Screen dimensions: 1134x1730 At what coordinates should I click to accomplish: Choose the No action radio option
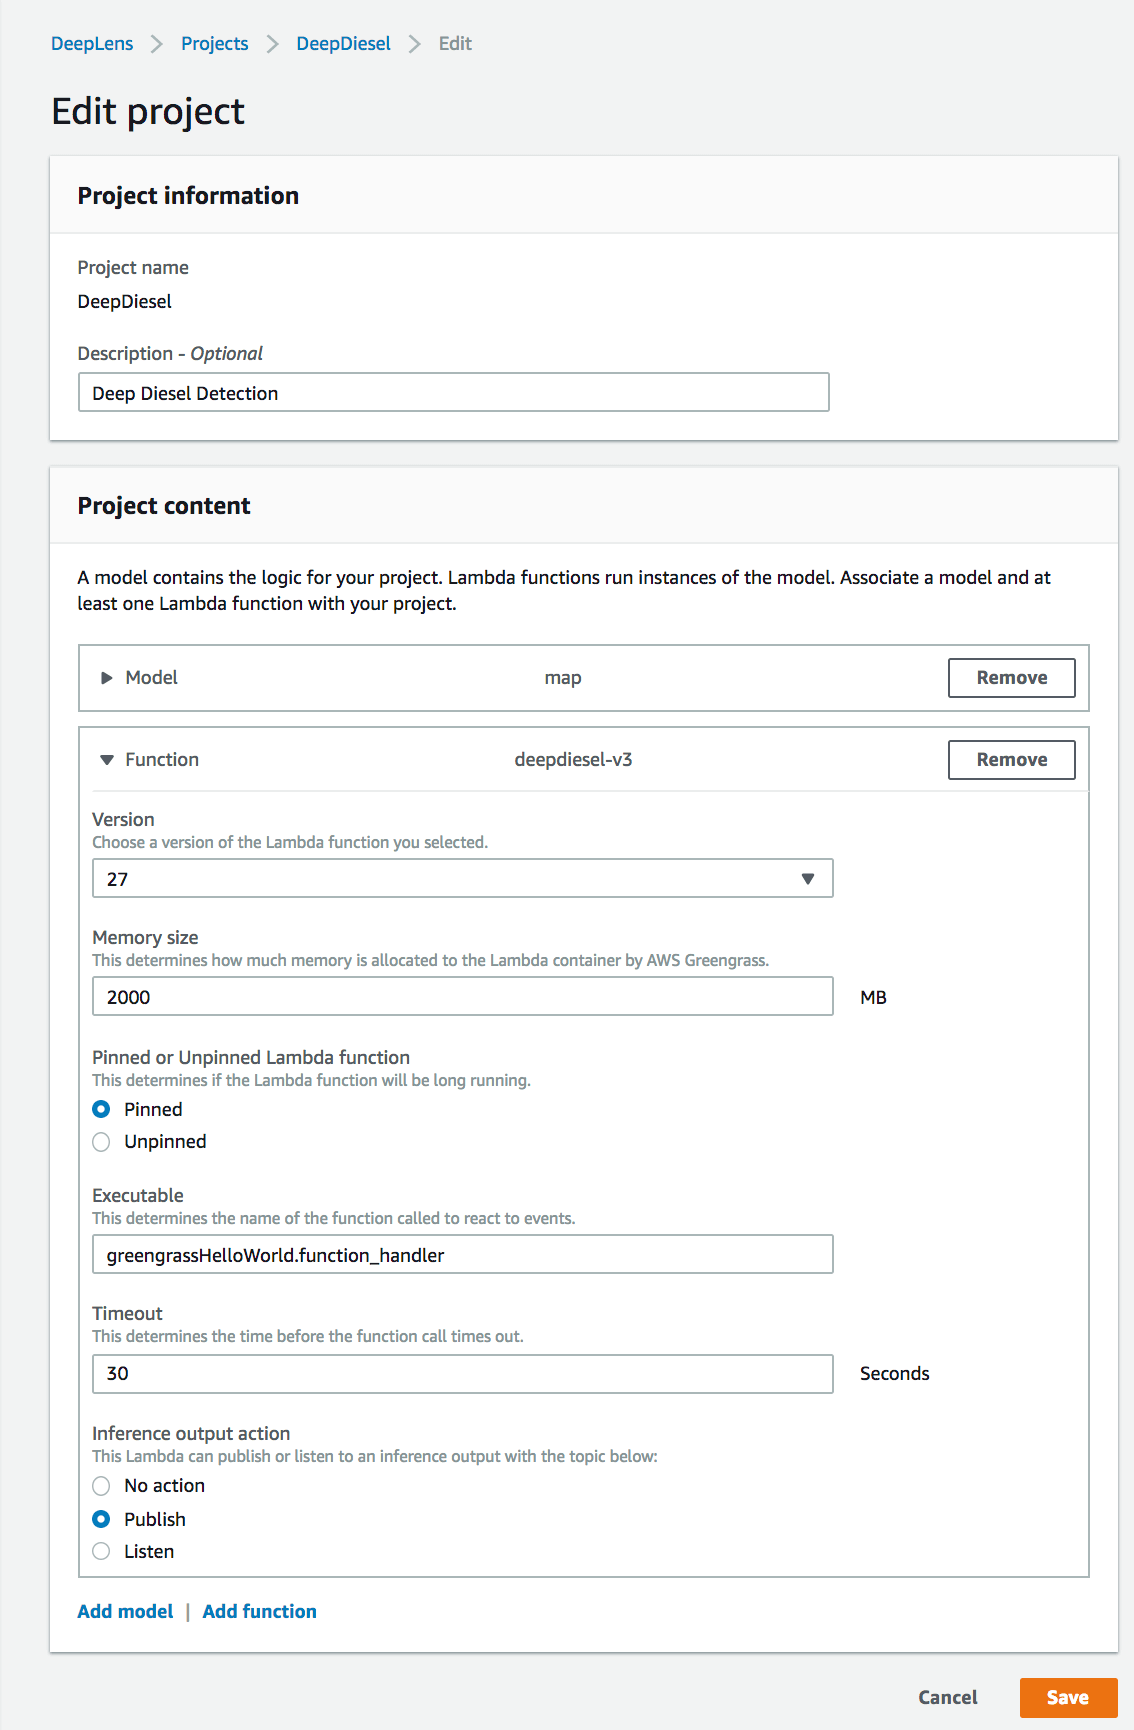pos(101,1486)
